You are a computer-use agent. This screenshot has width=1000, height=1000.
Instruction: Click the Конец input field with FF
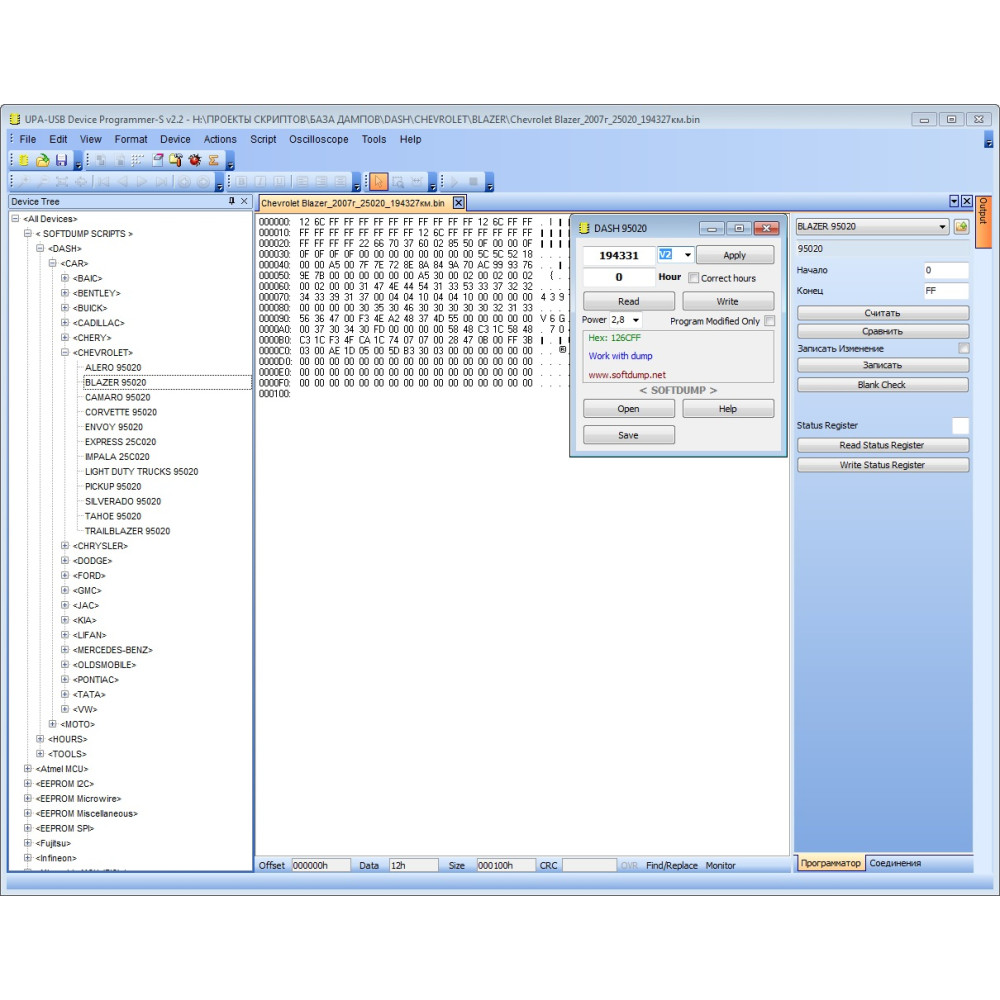(x=946, y=291)
